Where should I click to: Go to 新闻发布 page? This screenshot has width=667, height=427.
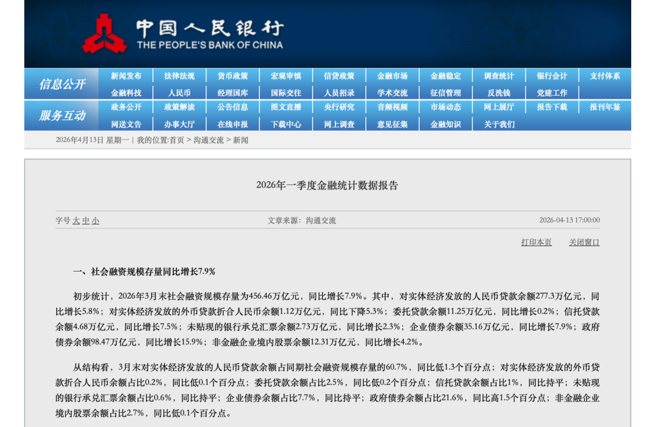[126, 76]
